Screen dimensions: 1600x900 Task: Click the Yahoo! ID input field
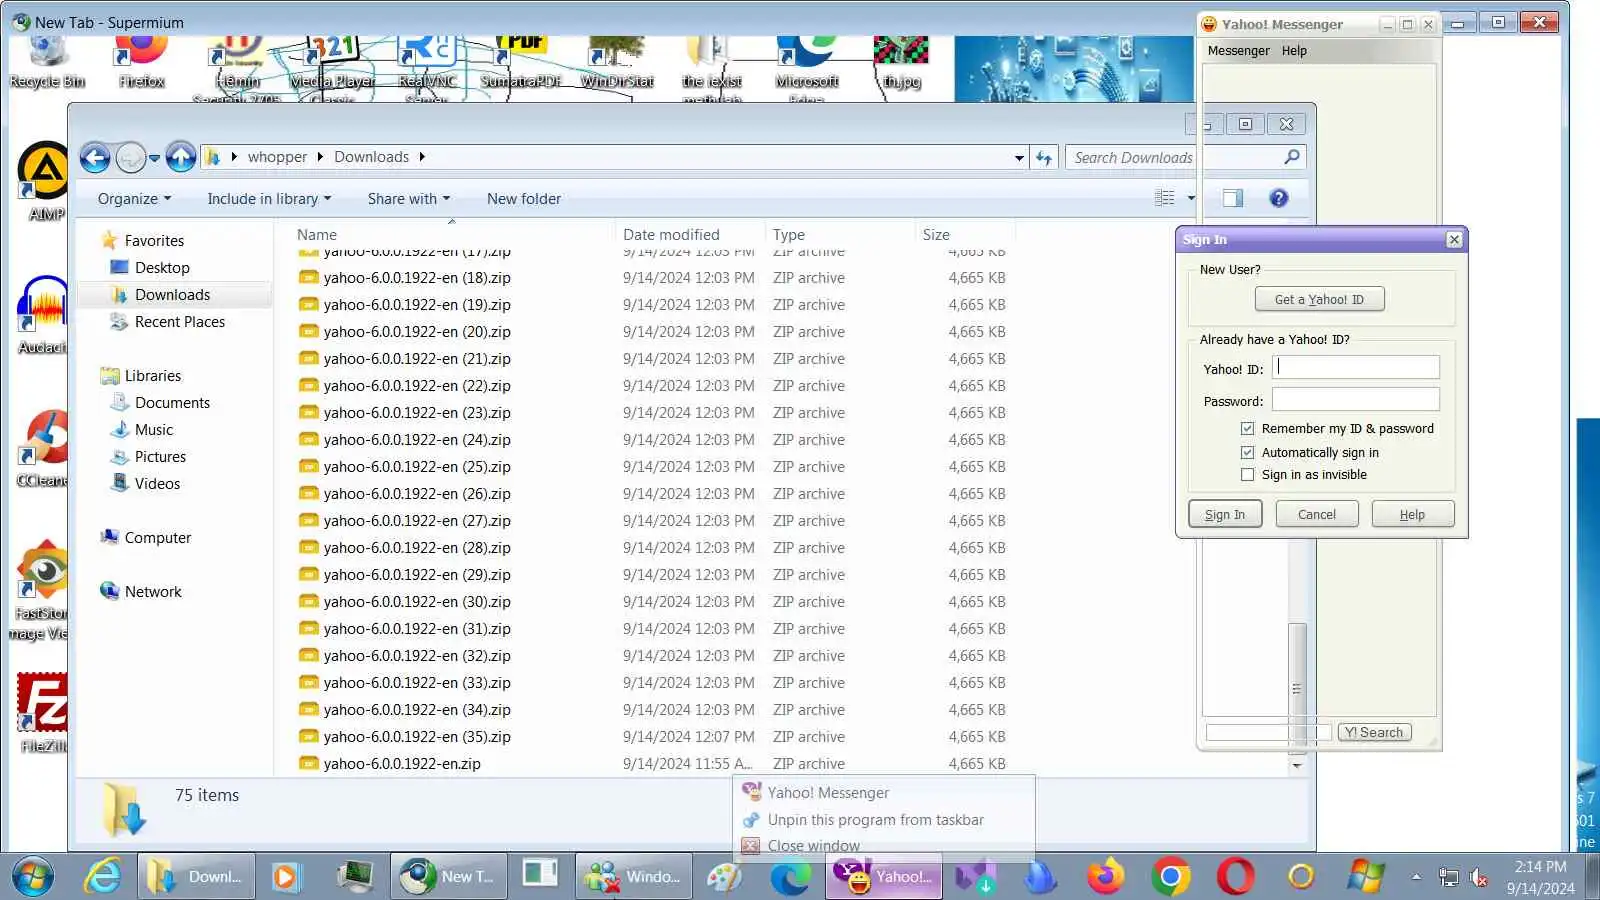[x=1355, y=367]
